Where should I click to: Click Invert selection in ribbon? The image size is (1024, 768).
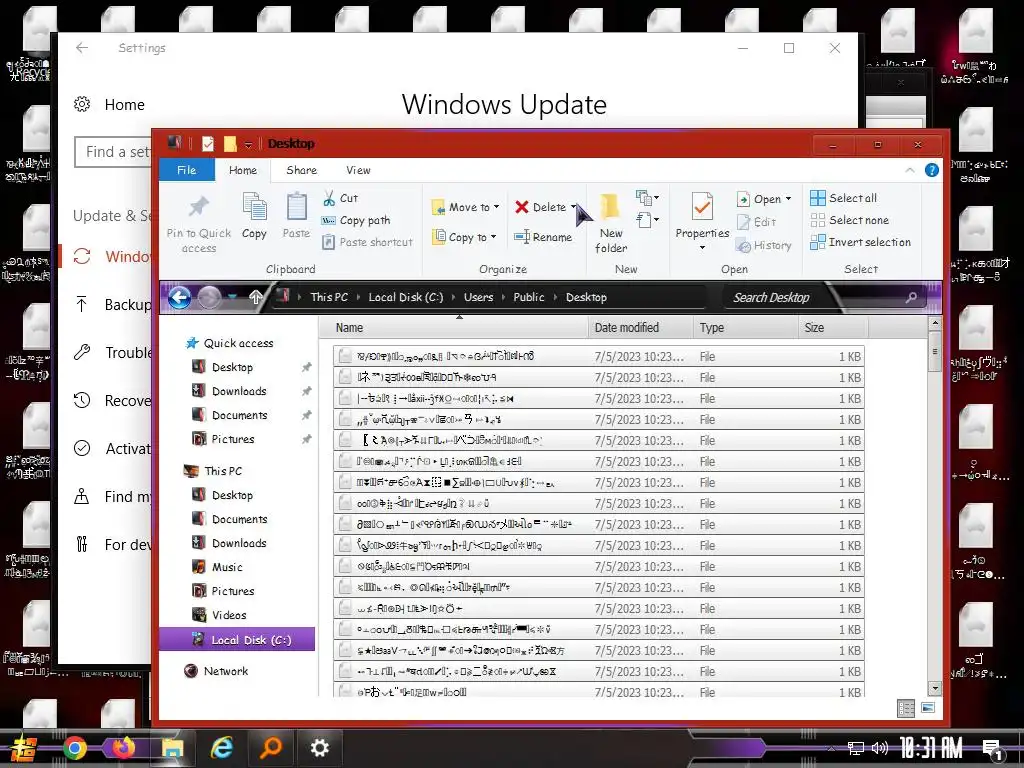pyautogui.click(x=860, y=242)
